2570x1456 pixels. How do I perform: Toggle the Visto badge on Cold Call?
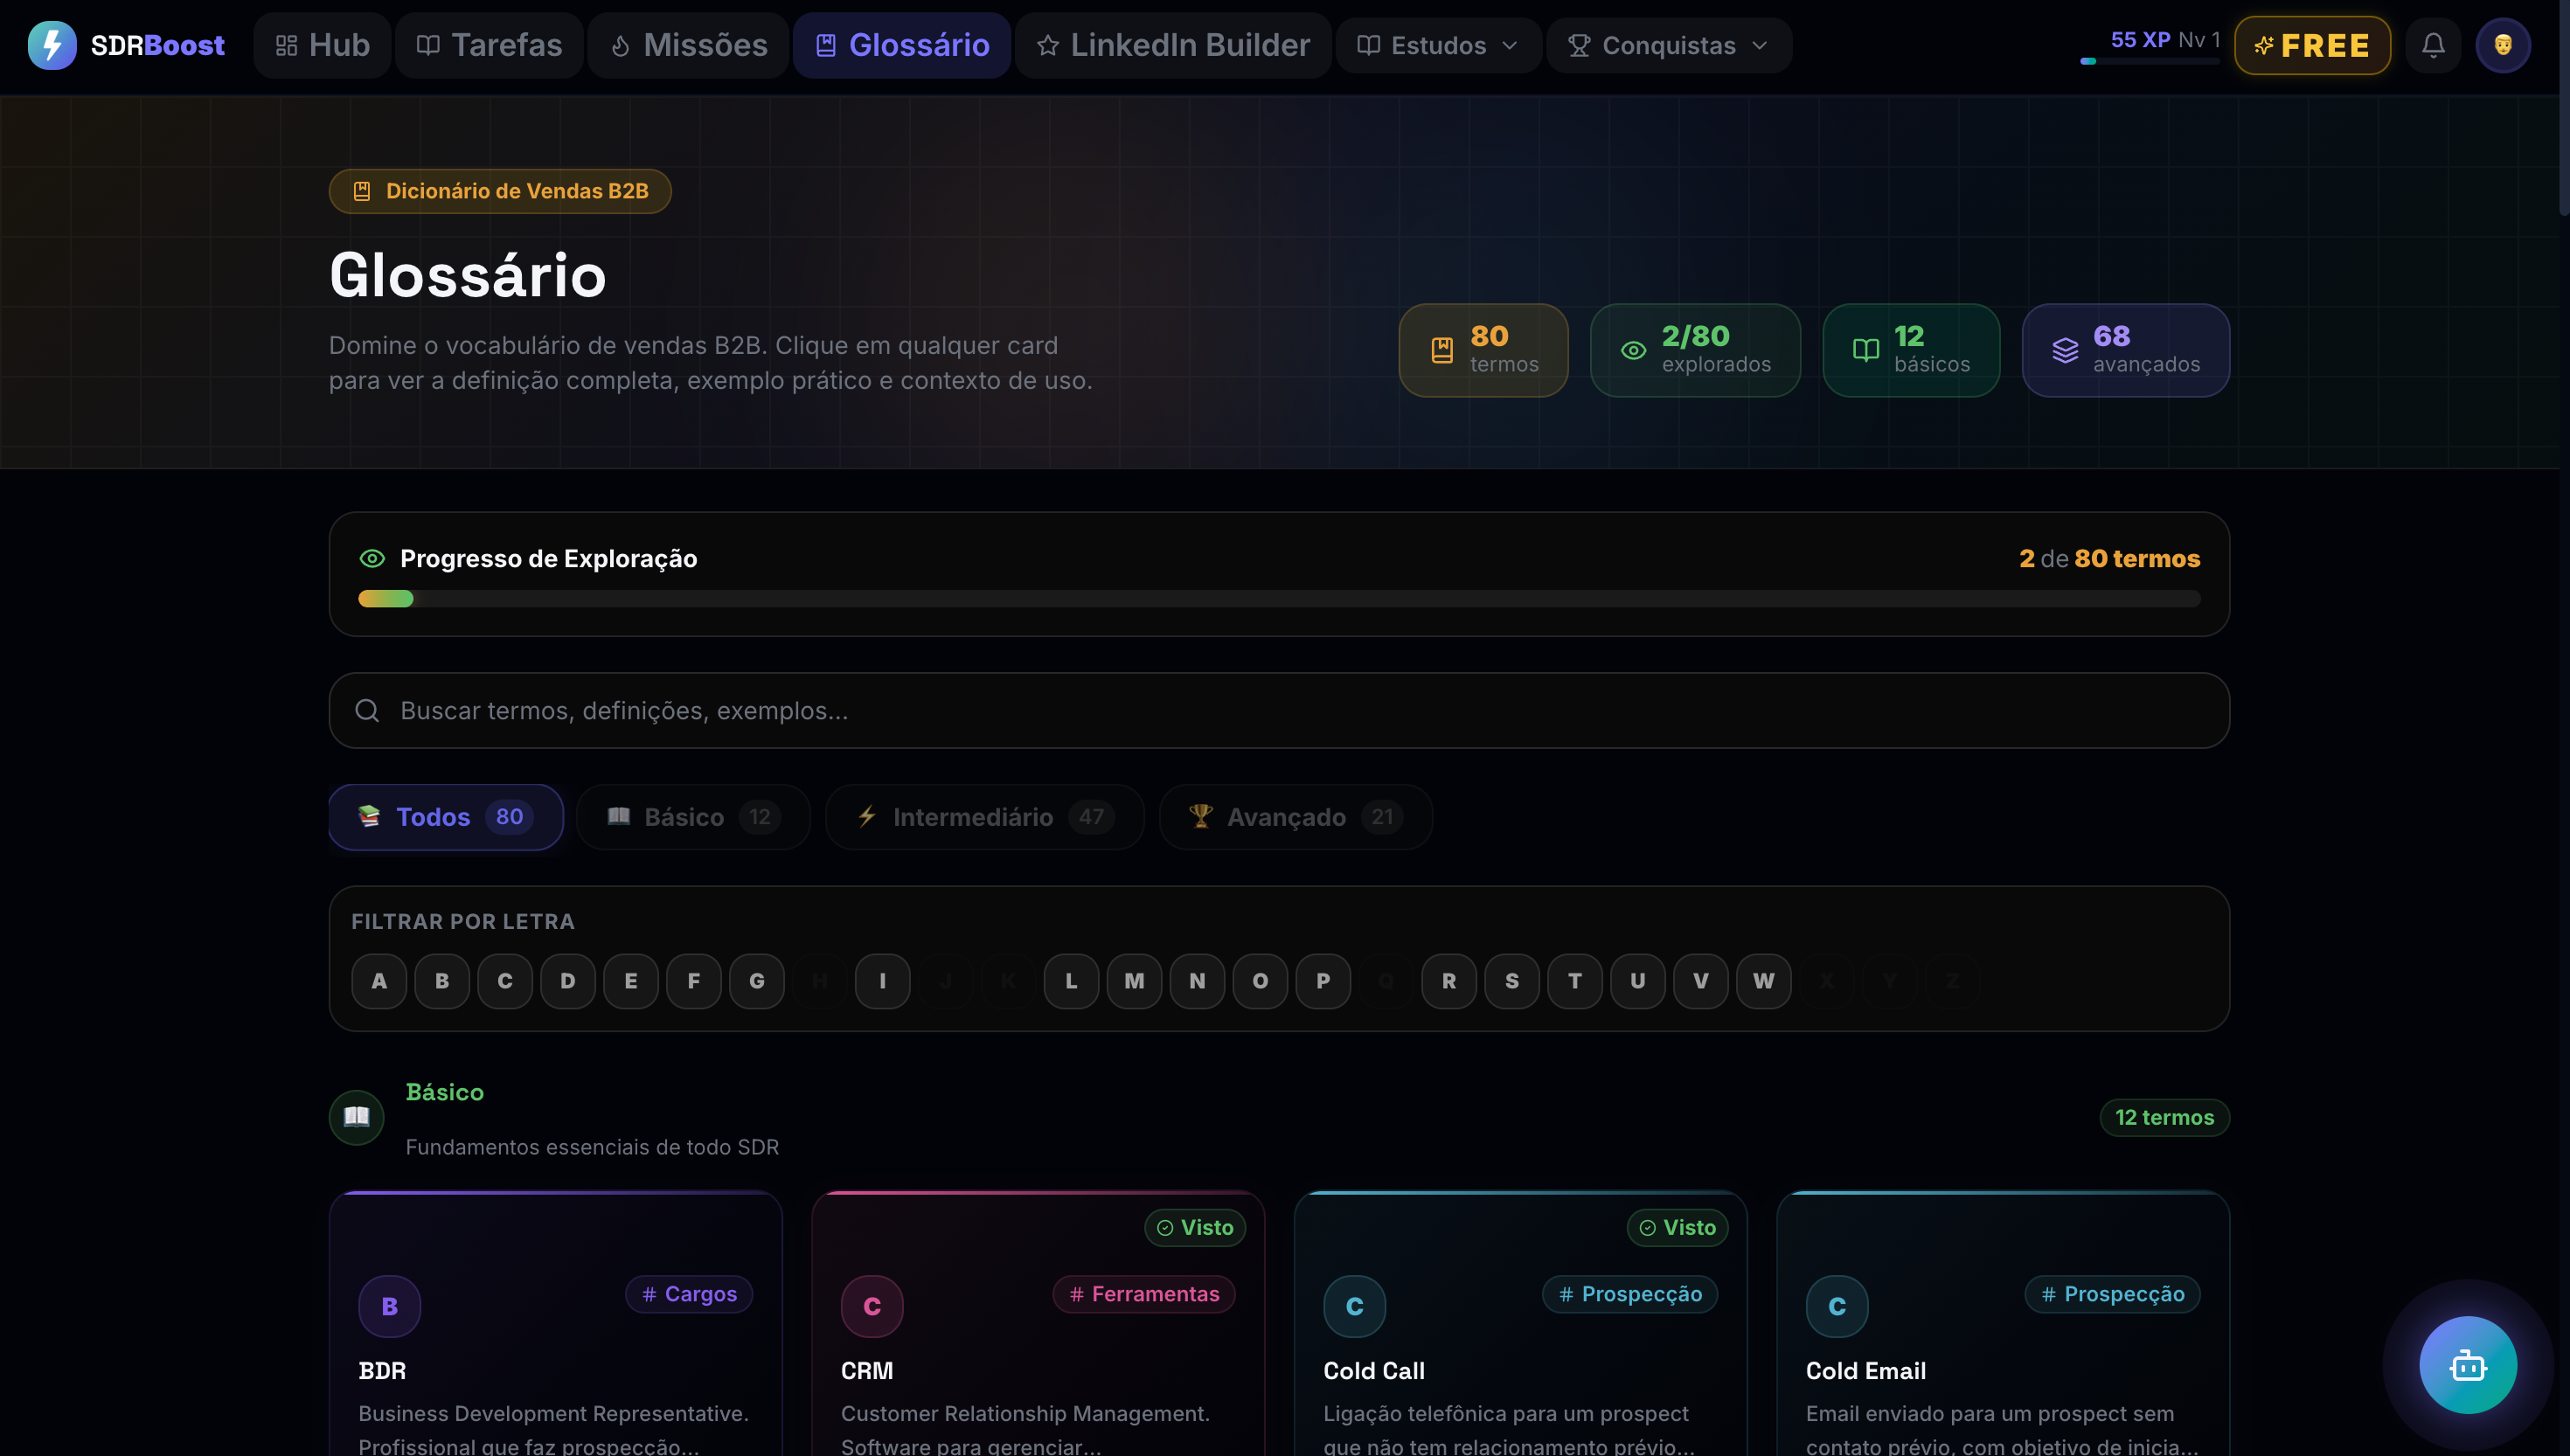pyautogui.click(x=1677, y=1227)
